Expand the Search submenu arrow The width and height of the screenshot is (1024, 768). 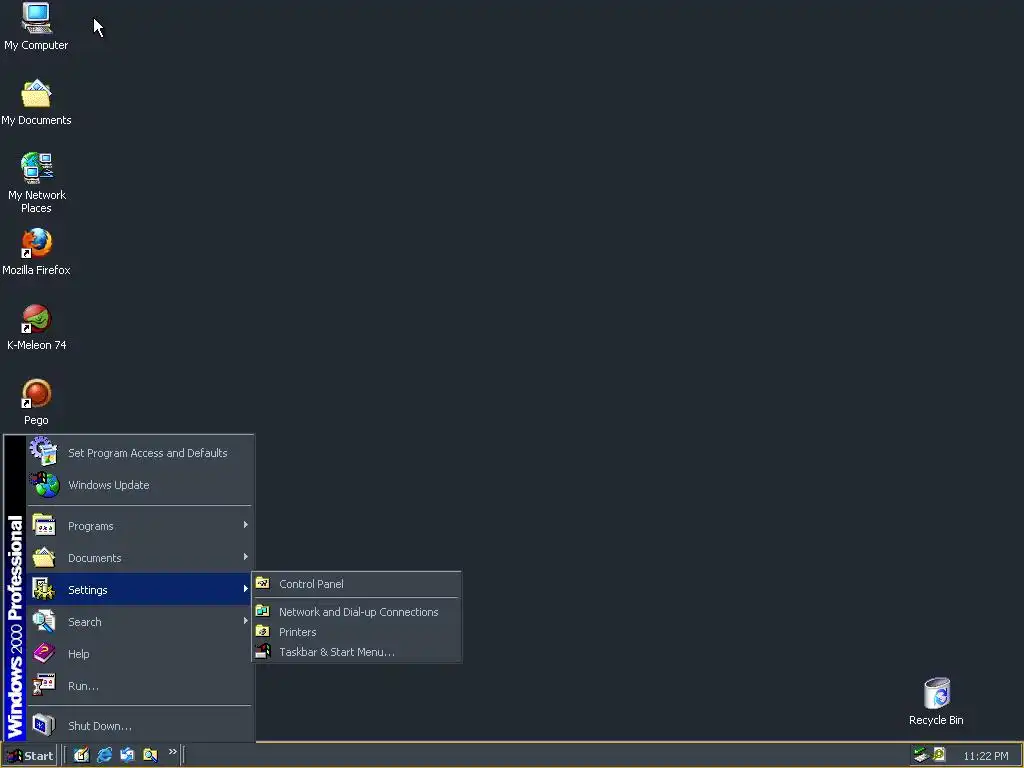246,621
